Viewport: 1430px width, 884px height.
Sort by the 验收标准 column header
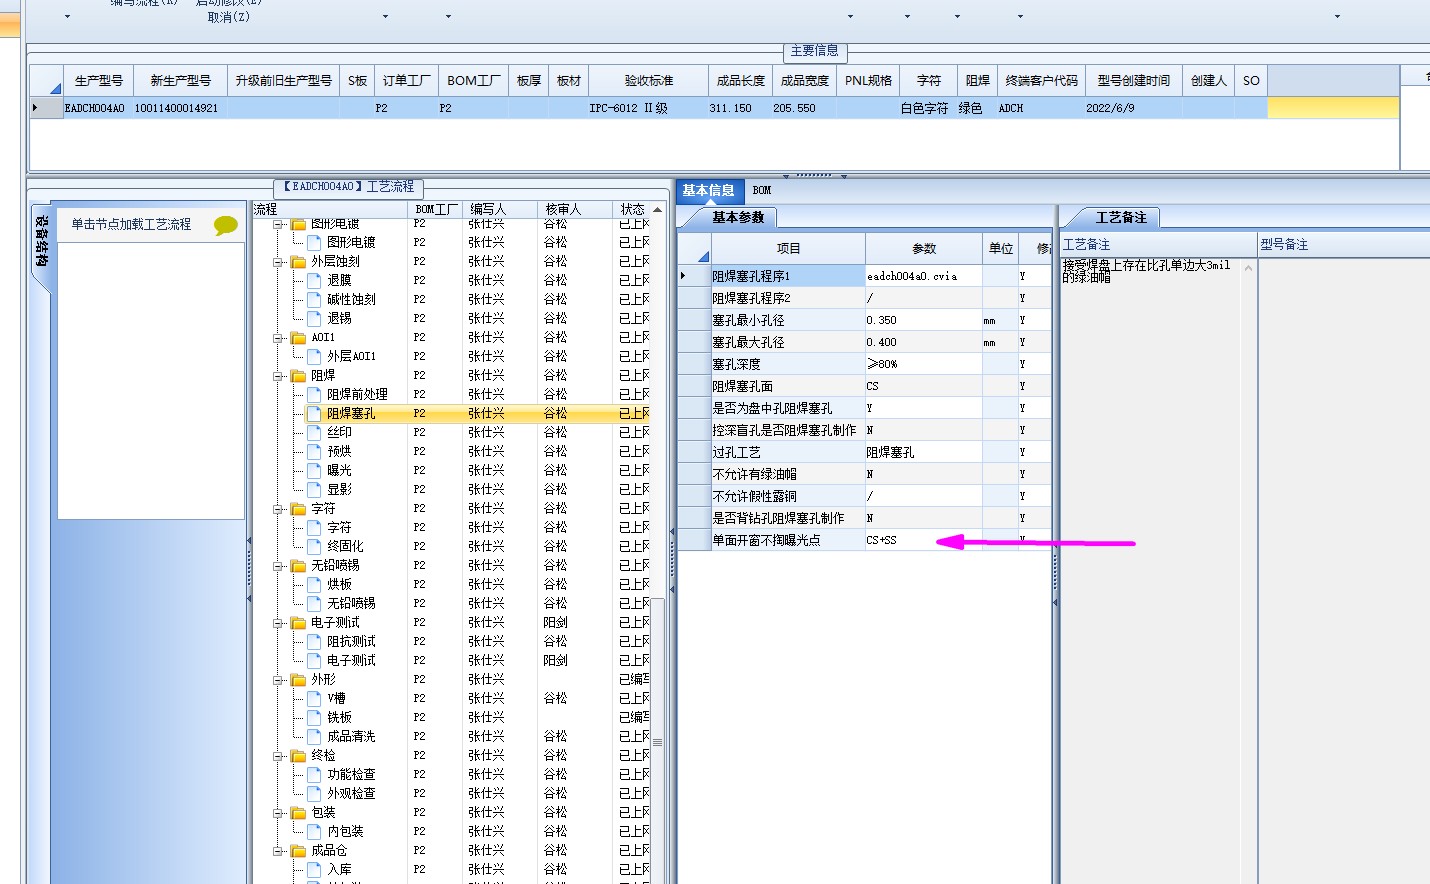(649, 81)
